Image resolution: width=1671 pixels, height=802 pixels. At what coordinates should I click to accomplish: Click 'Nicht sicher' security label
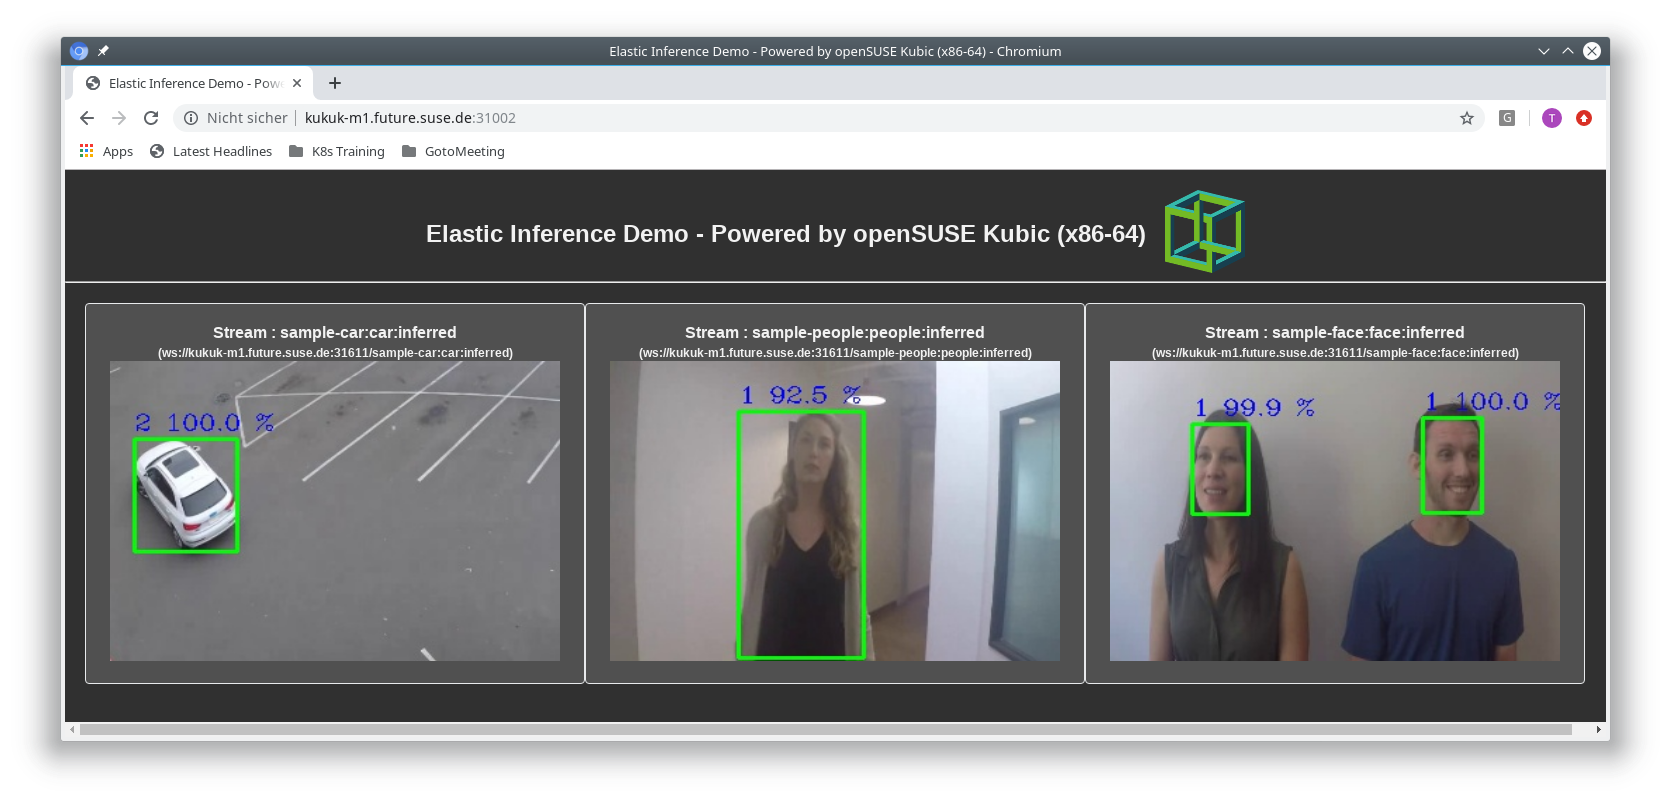coord(247,118)
